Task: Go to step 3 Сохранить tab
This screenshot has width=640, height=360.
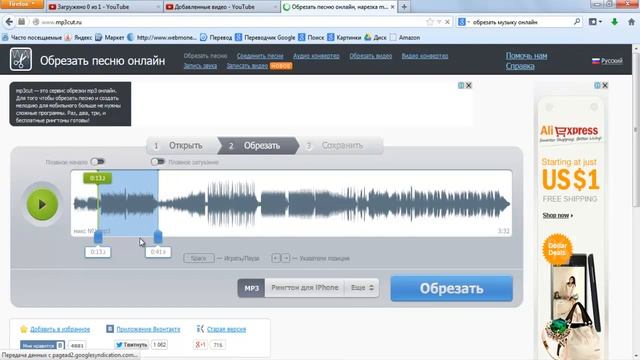Action: point(341,146)
